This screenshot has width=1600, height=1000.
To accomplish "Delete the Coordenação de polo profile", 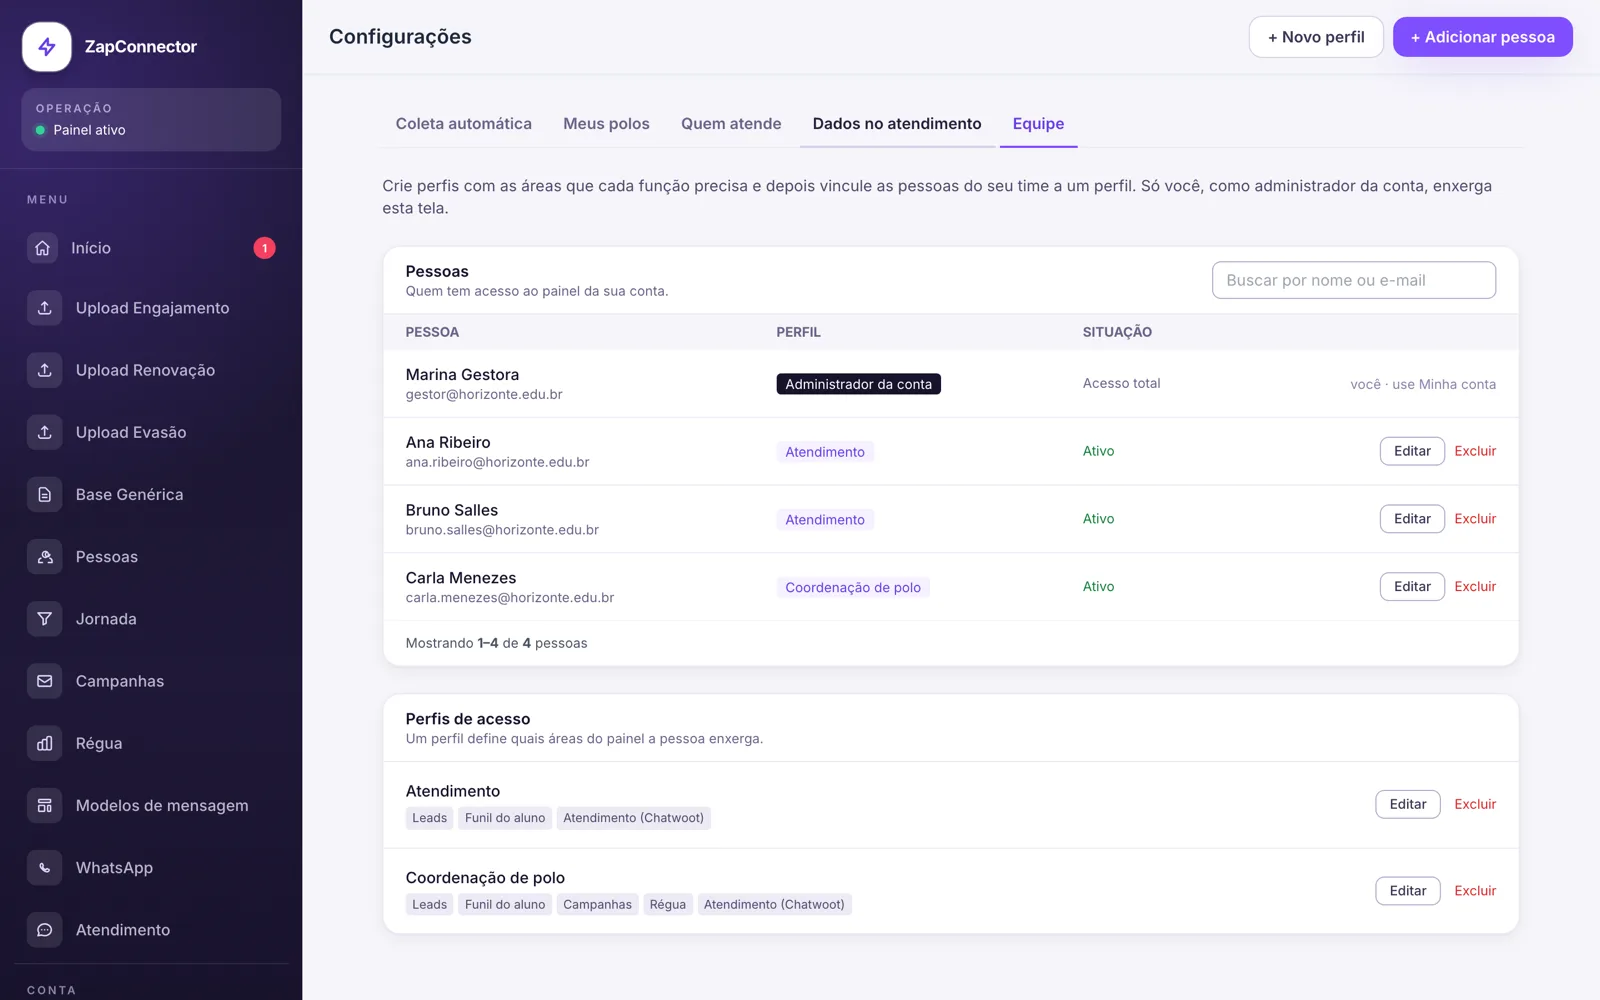I will pos(1475,891).
